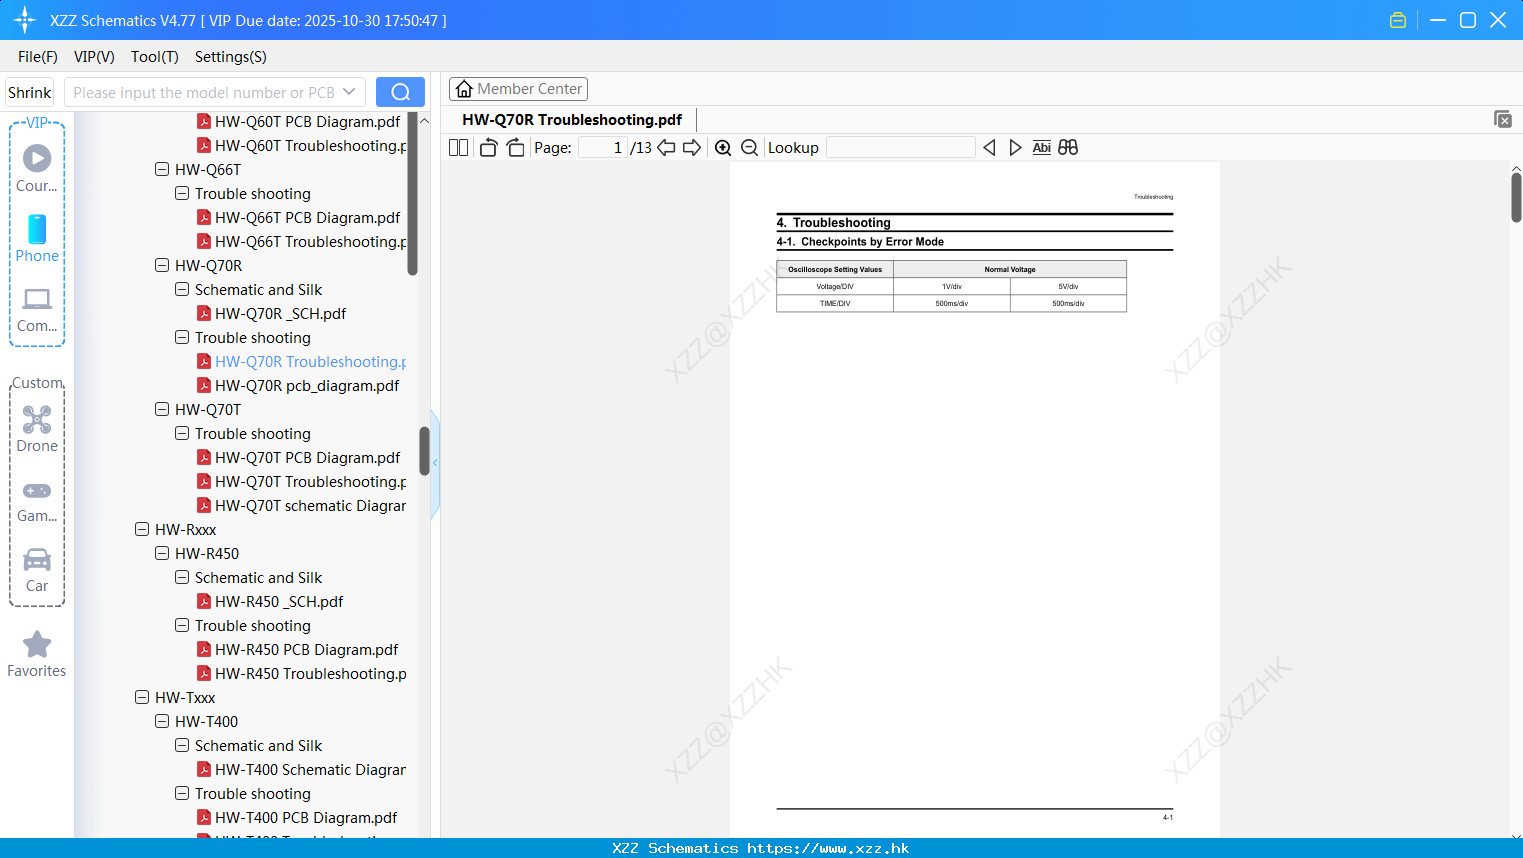Open HW-Q60T PCB Diagram.pdf

pos(307,121)
